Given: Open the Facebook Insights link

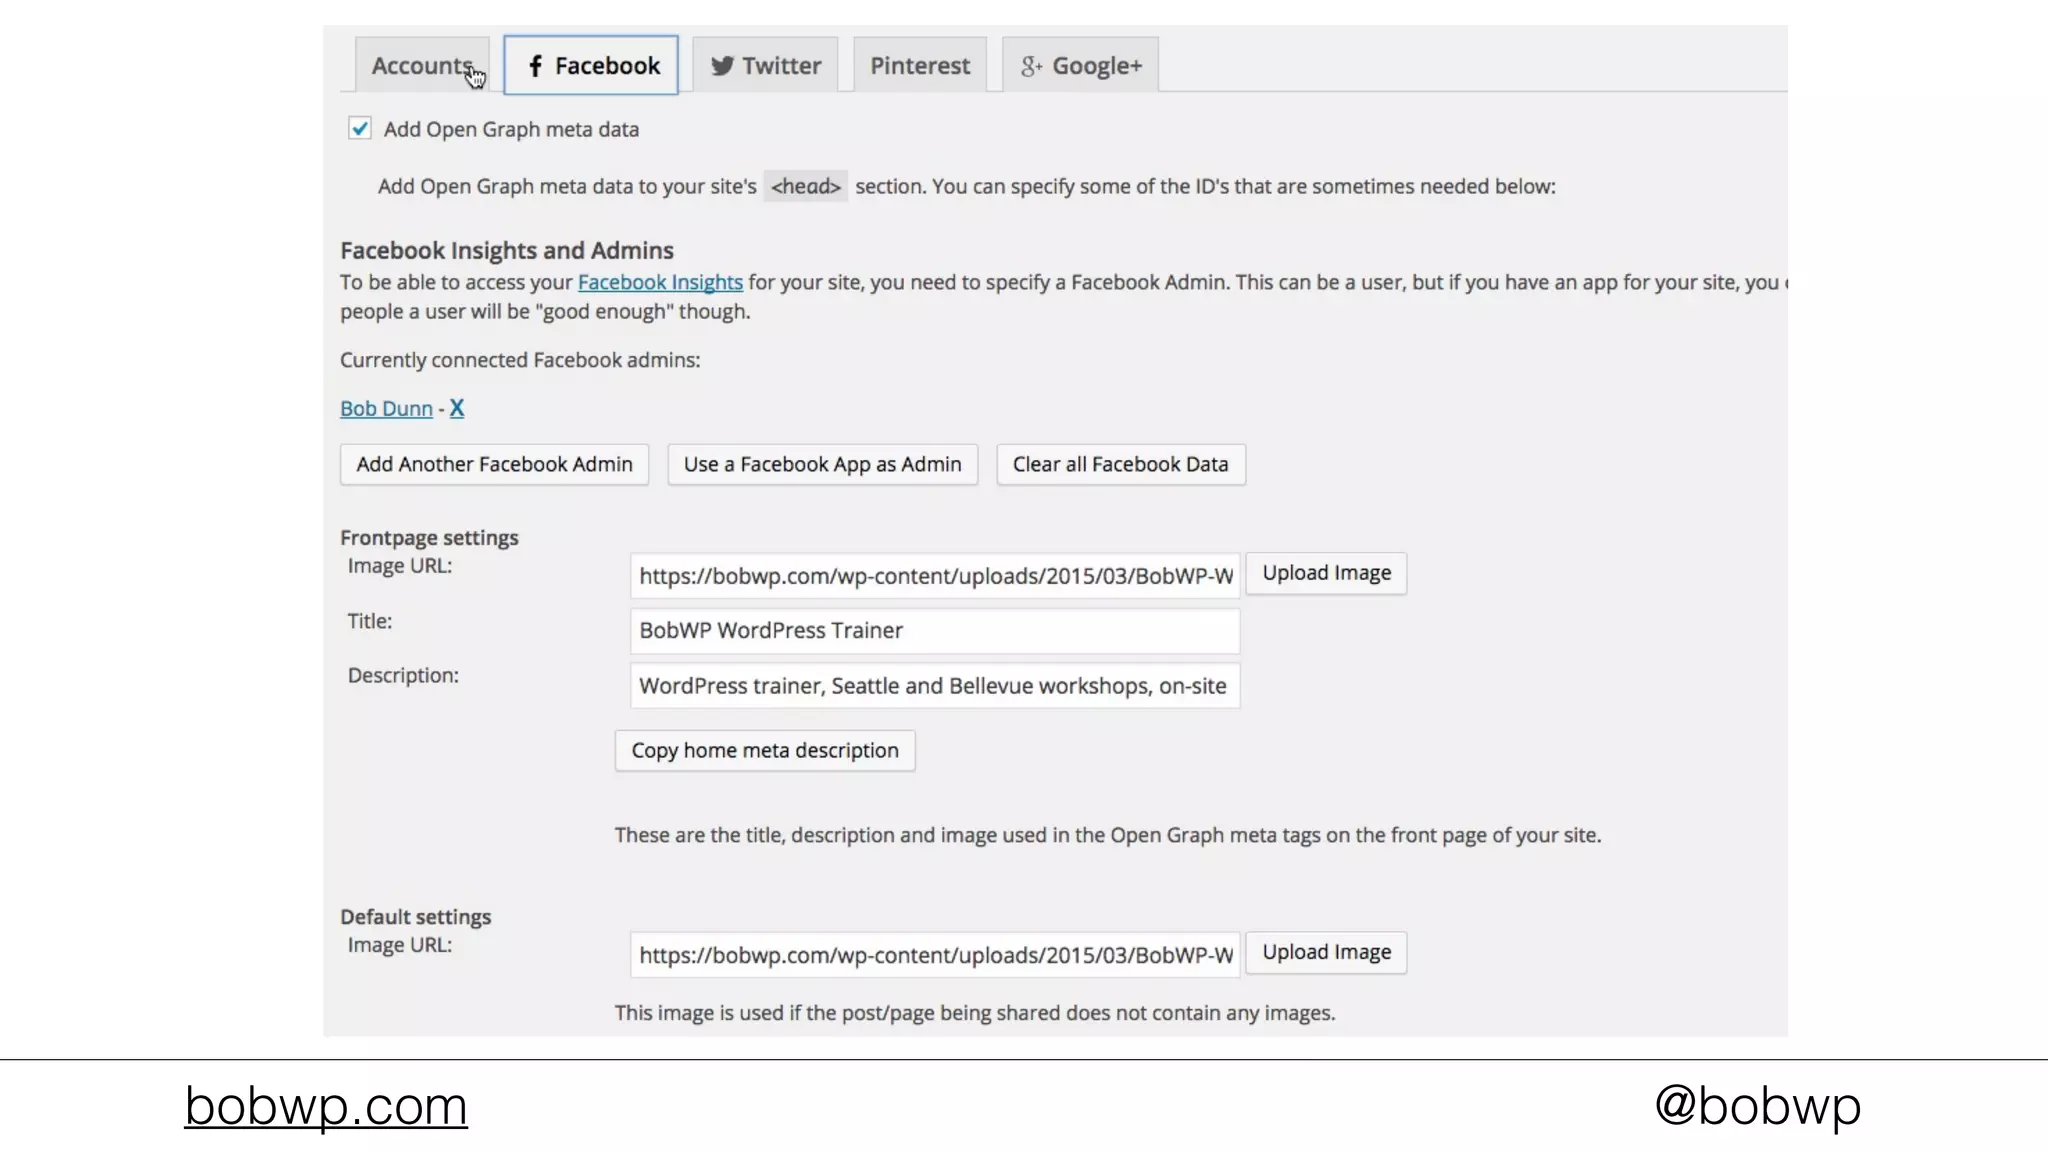Looking at the screenshot, I should point(660,282).
